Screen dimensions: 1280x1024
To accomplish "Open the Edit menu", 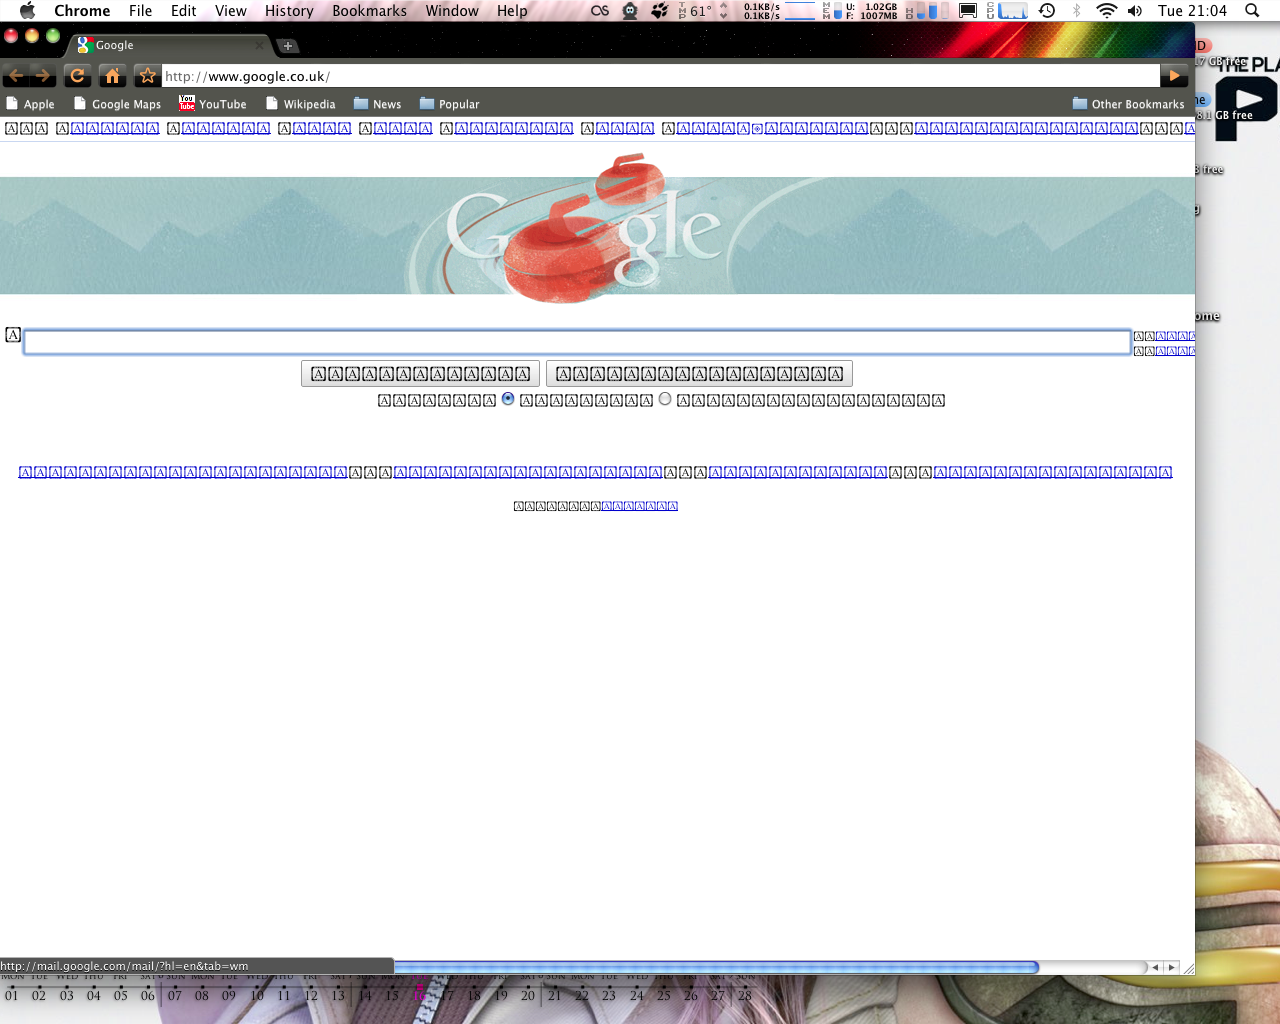I will point(184,11).
